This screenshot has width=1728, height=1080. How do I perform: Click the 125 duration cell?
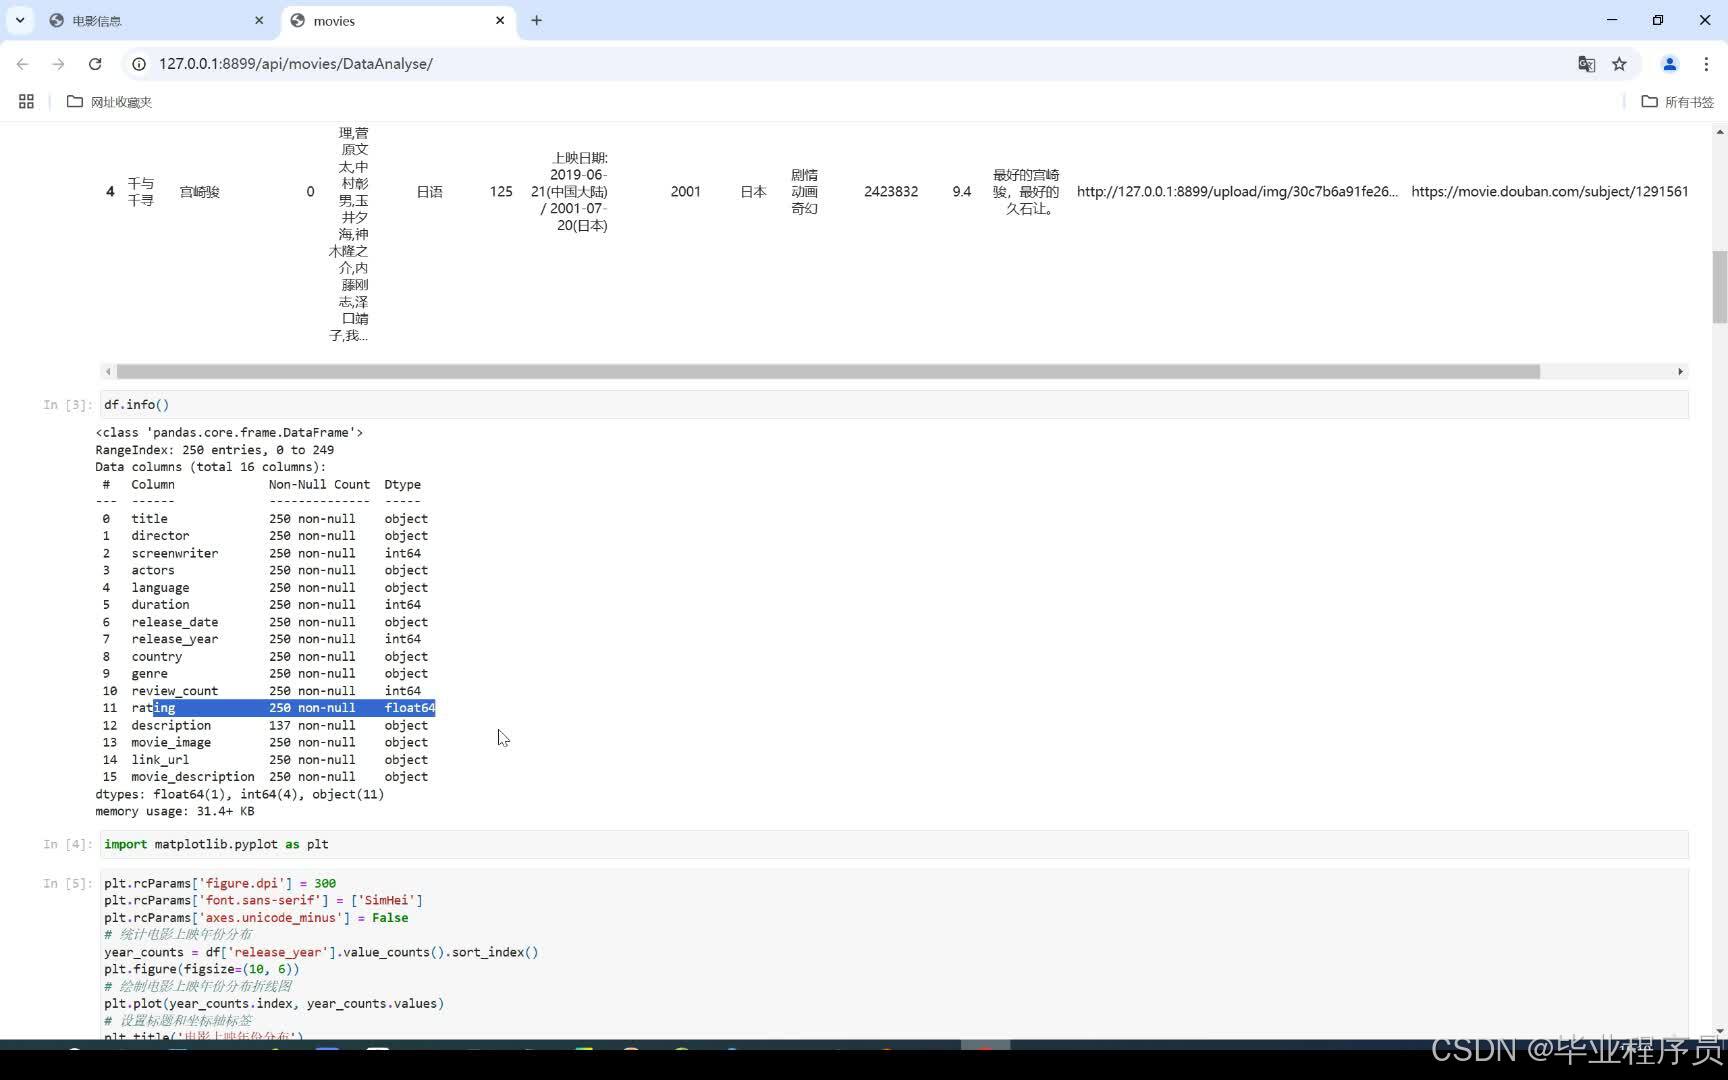tap(501, 191)
